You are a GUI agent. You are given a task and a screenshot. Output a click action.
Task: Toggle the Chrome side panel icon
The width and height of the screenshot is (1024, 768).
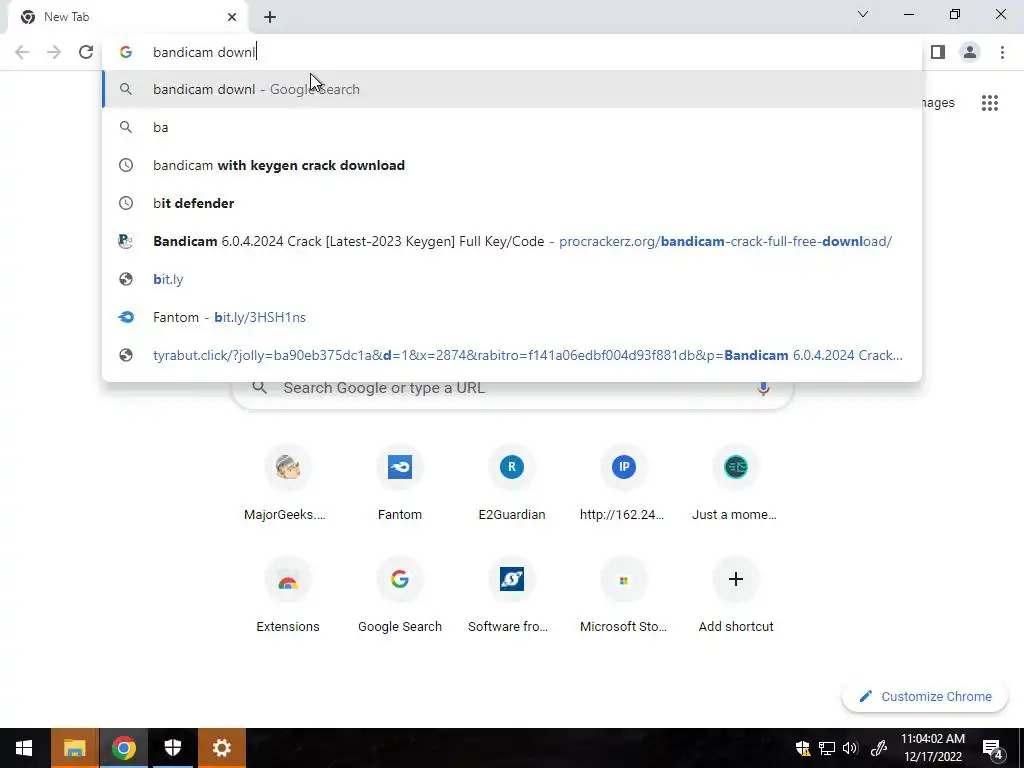point(938,52)
